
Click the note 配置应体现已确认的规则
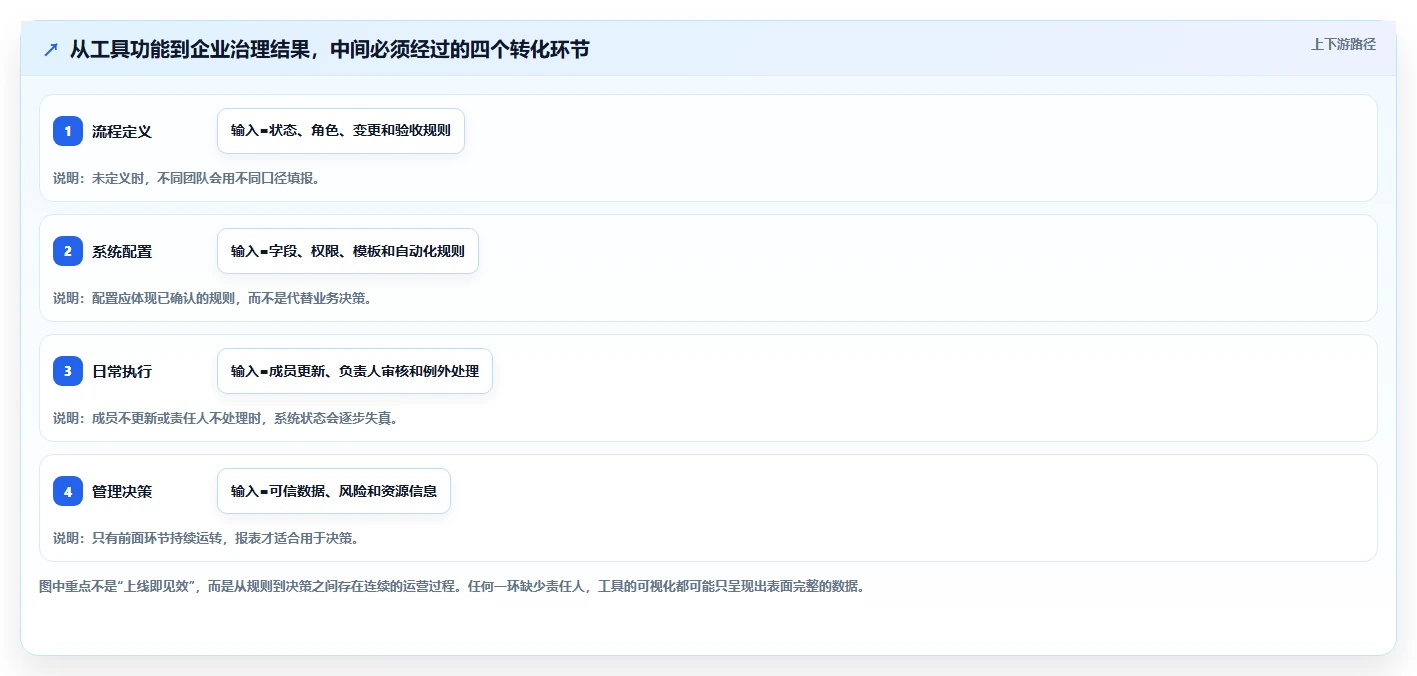(x=213, y=298)
